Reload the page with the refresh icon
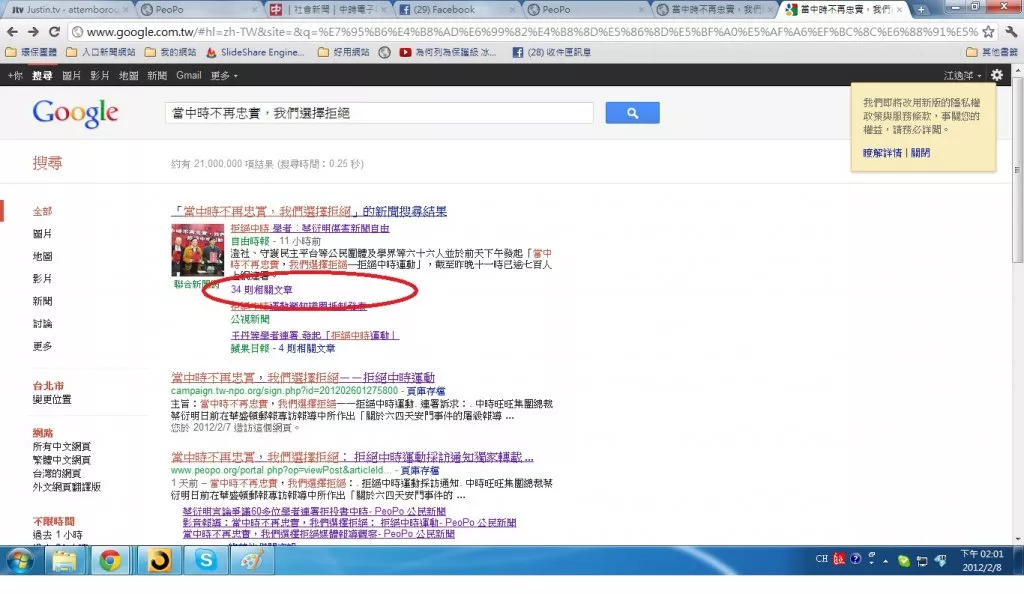 [54, 31]
